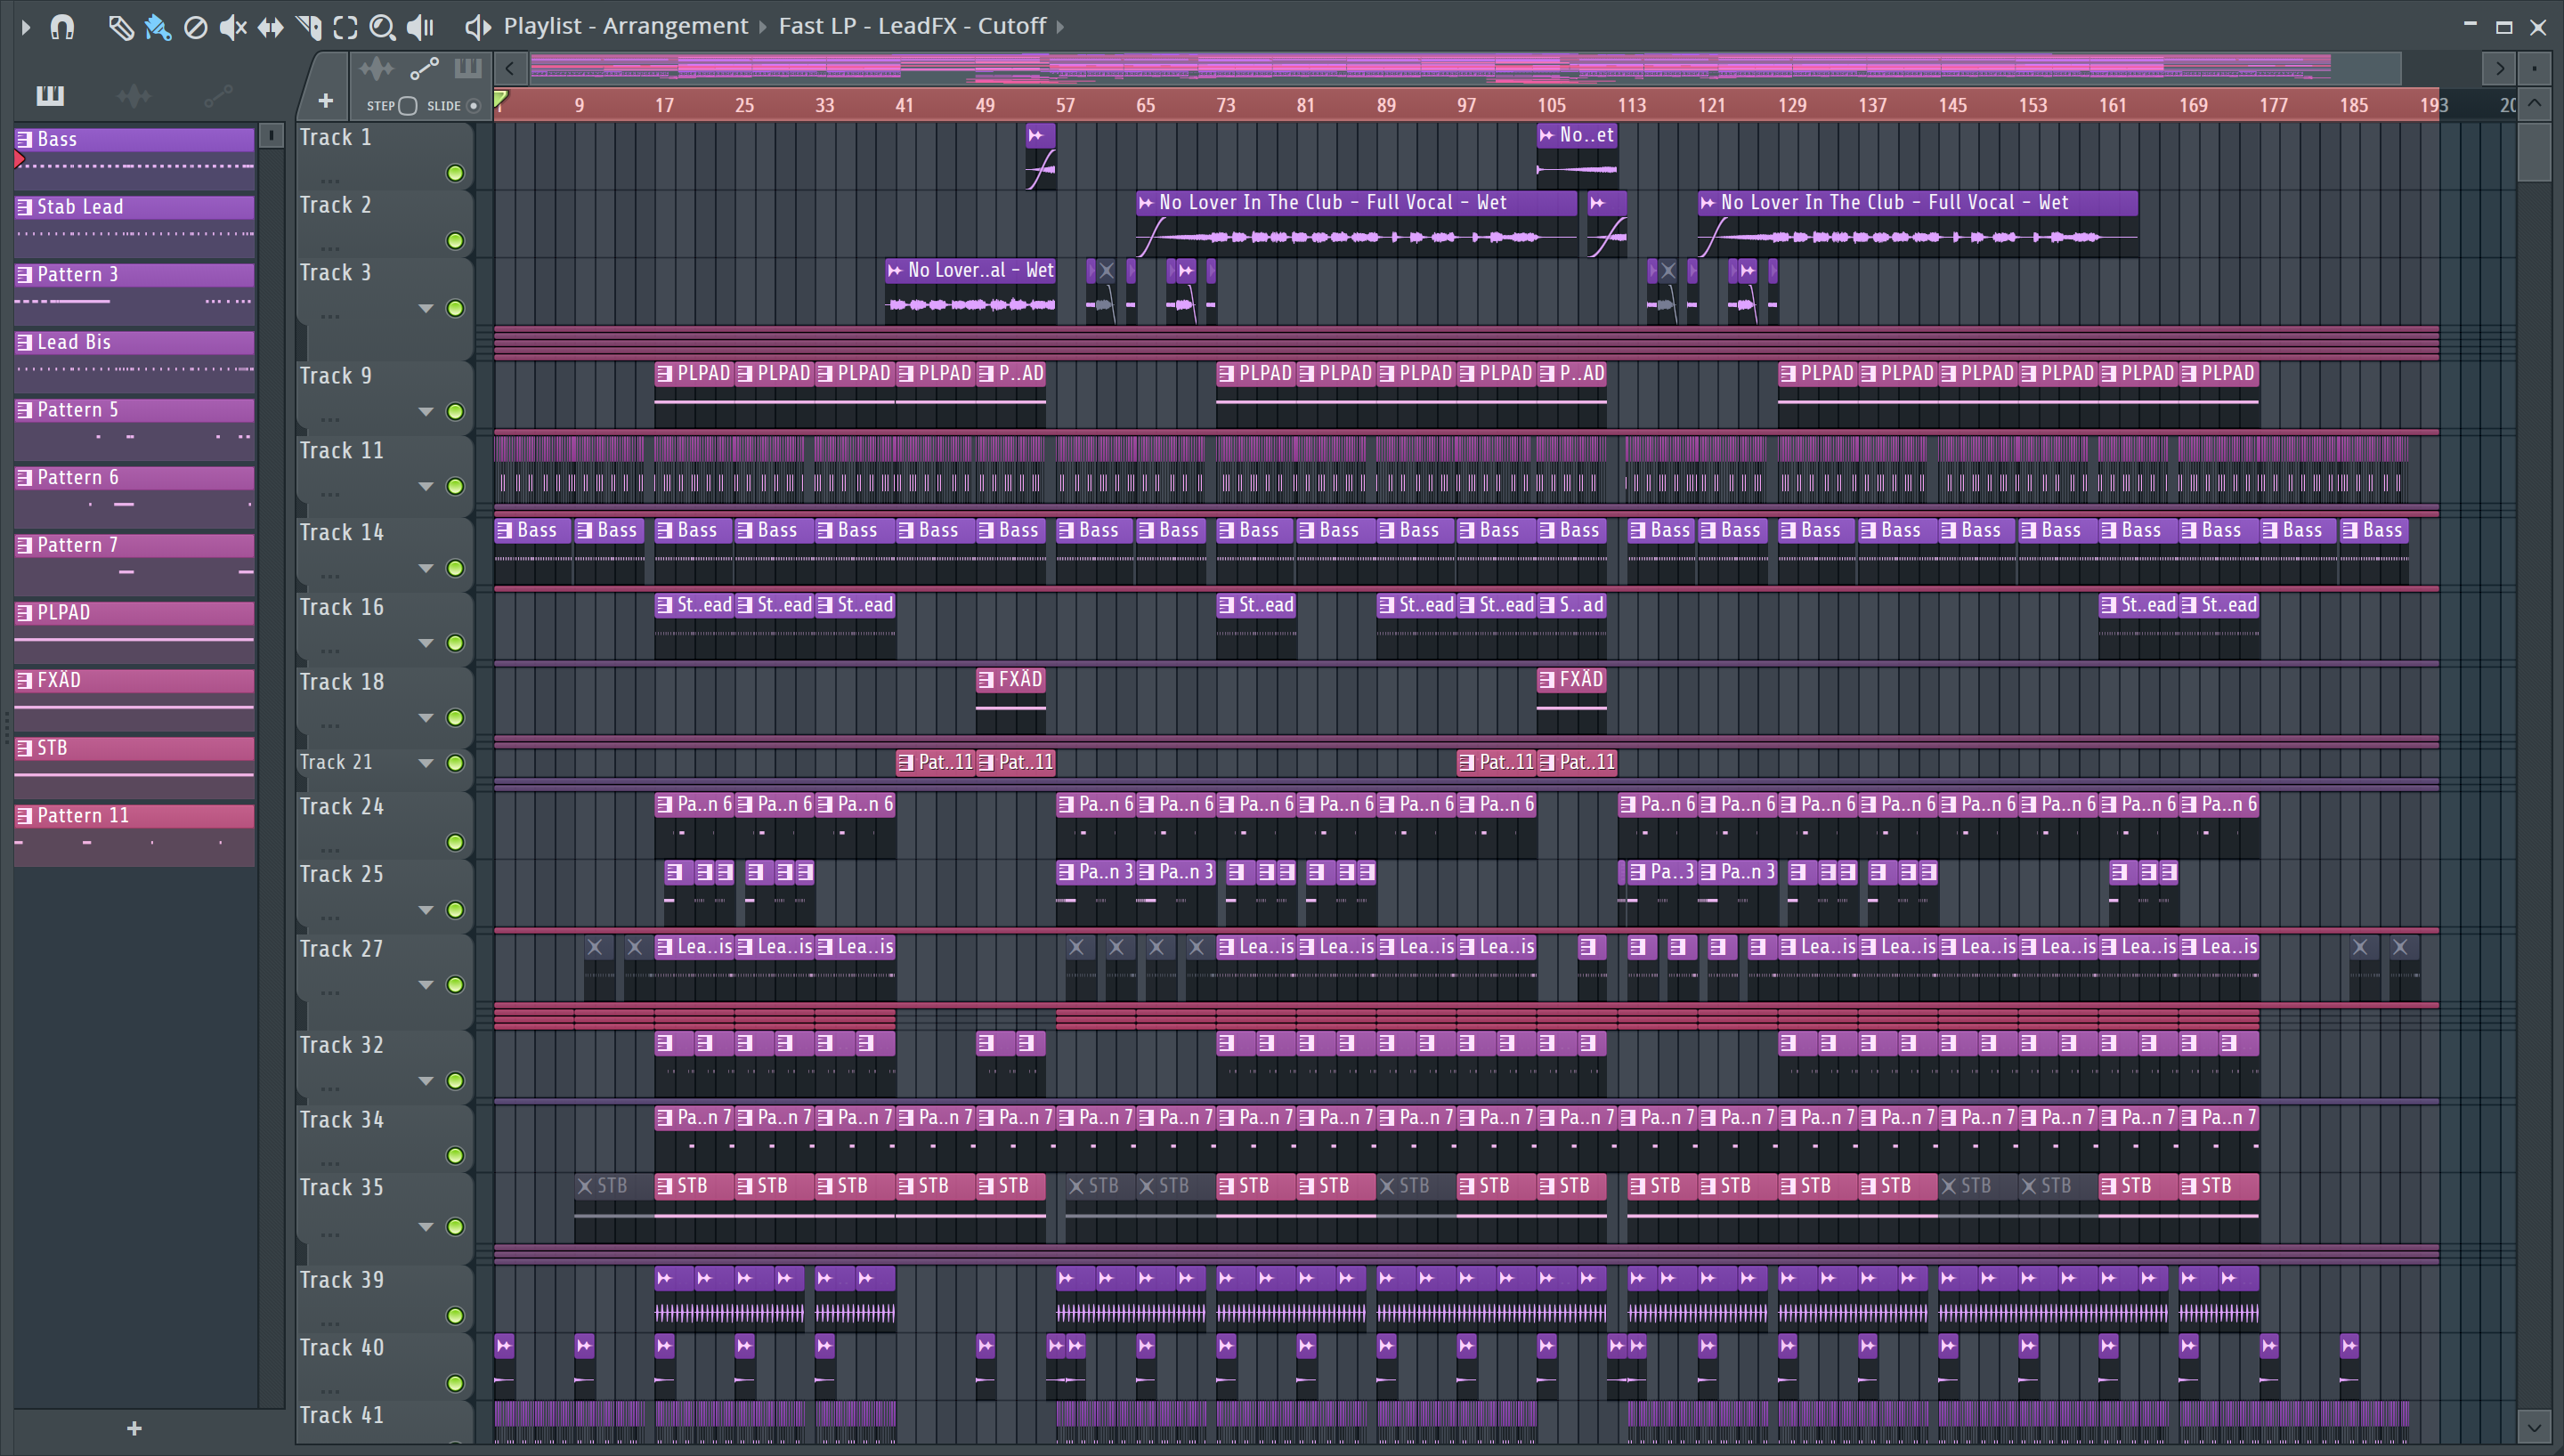Viewport: 2564px width, 1456px height.
Task: Show automation clips in the picker panel
Action: coord(218,95)
